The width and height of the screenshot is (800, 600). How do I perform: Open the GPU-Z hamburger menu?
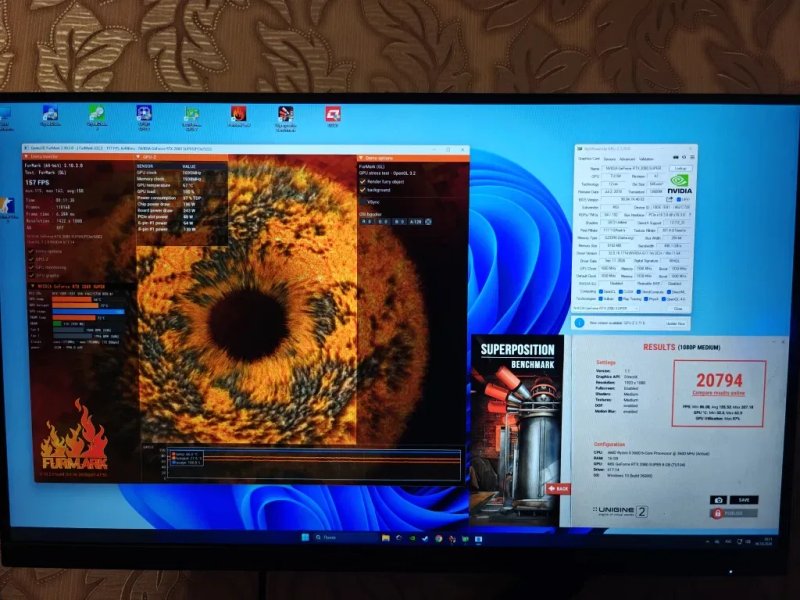point(692,157)
